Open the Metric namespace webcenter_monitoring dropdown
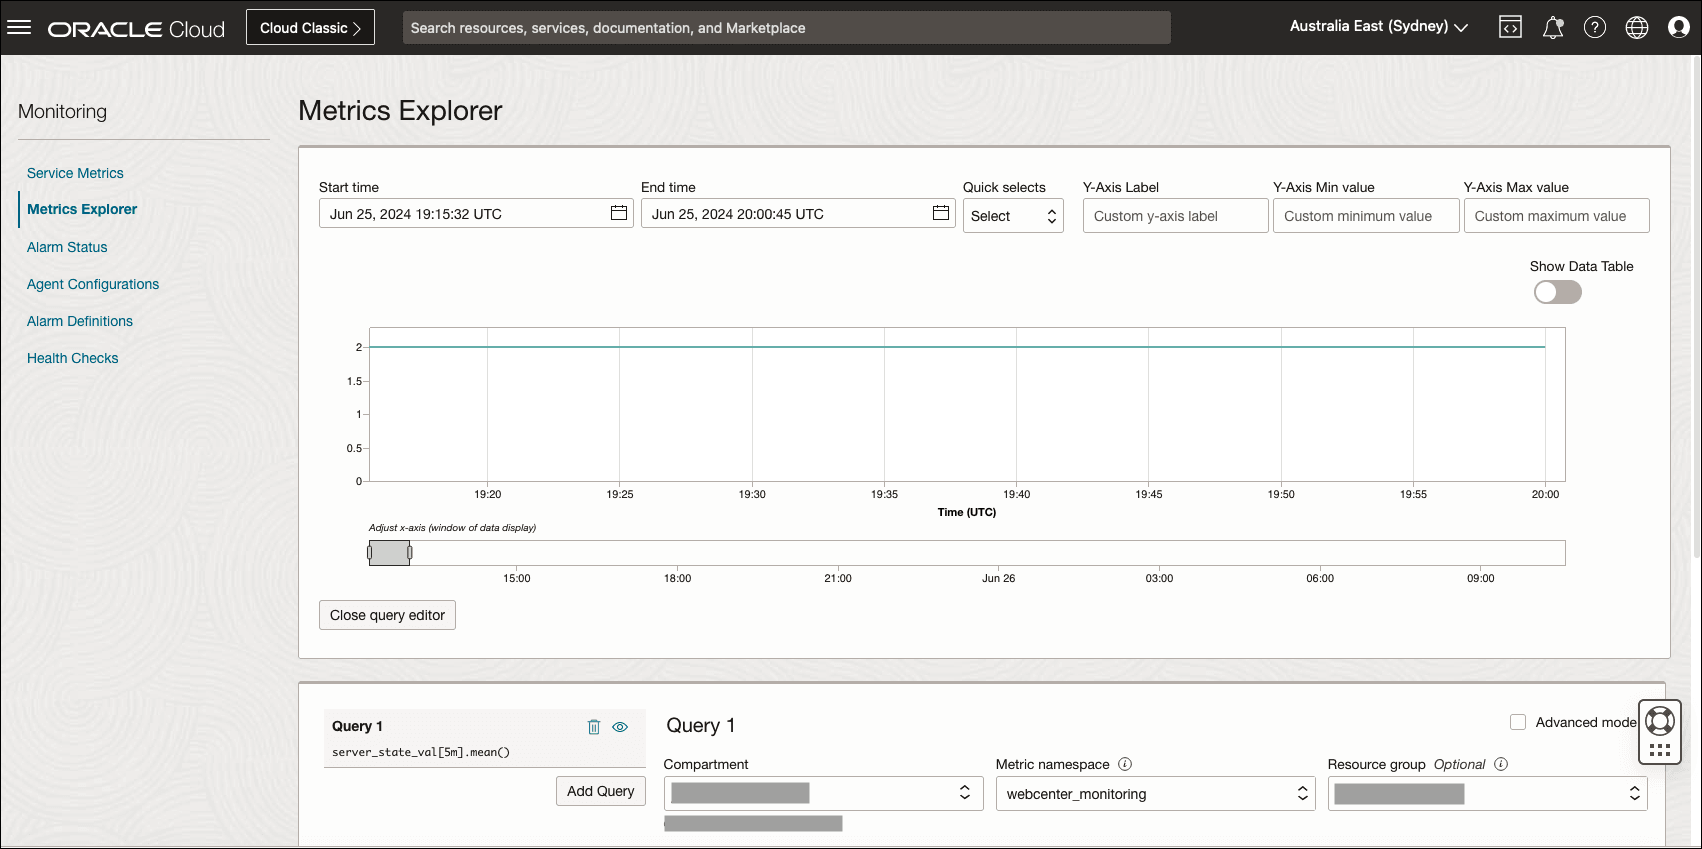 (x=1155, y=793)
